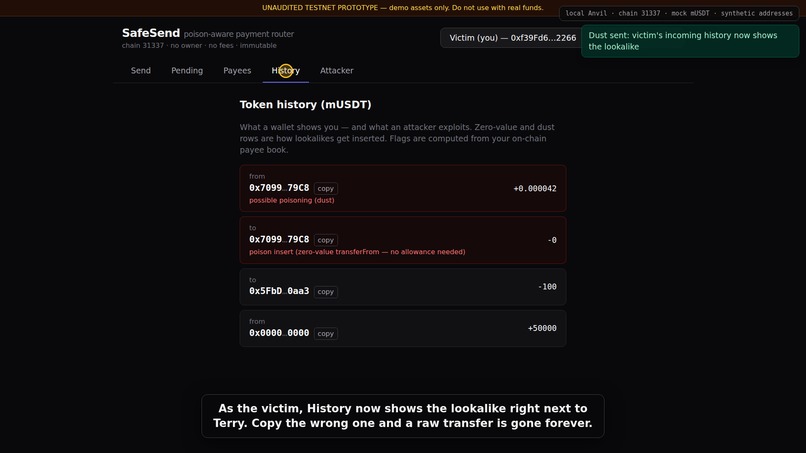Screen dimensions: 806x453
Task: Click the 'UNAUDITED TESTNET PROTOTYPE' banner text
Action: [402, 8]
